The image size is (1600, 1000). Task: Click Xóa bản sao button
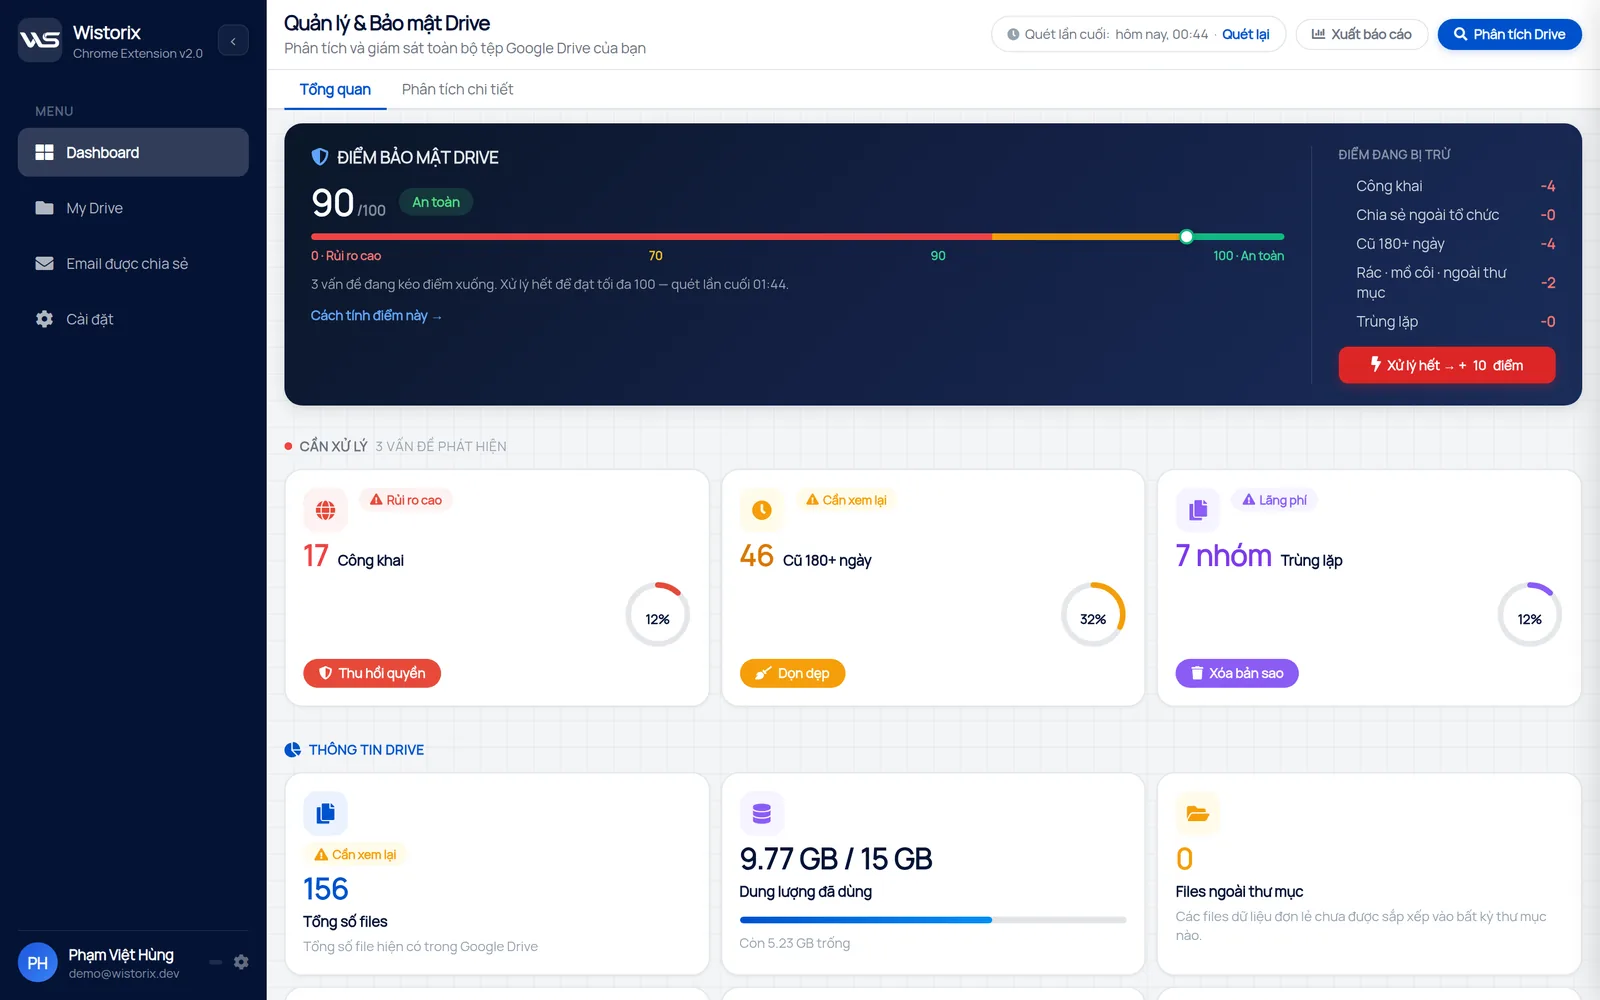pyautogui.click(x=1237, y=673)
